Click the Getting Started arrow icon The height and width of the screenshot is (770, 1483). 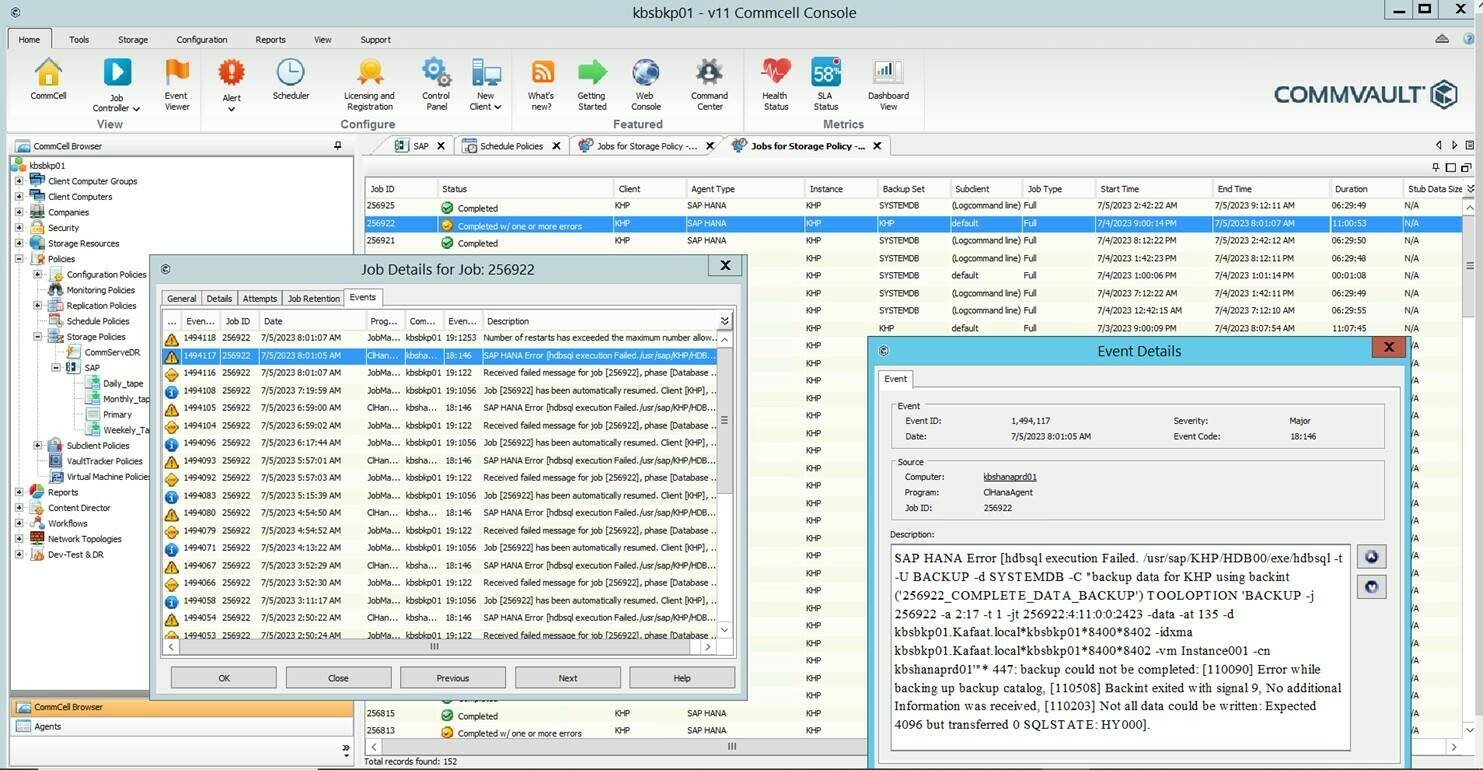(592, 72)
